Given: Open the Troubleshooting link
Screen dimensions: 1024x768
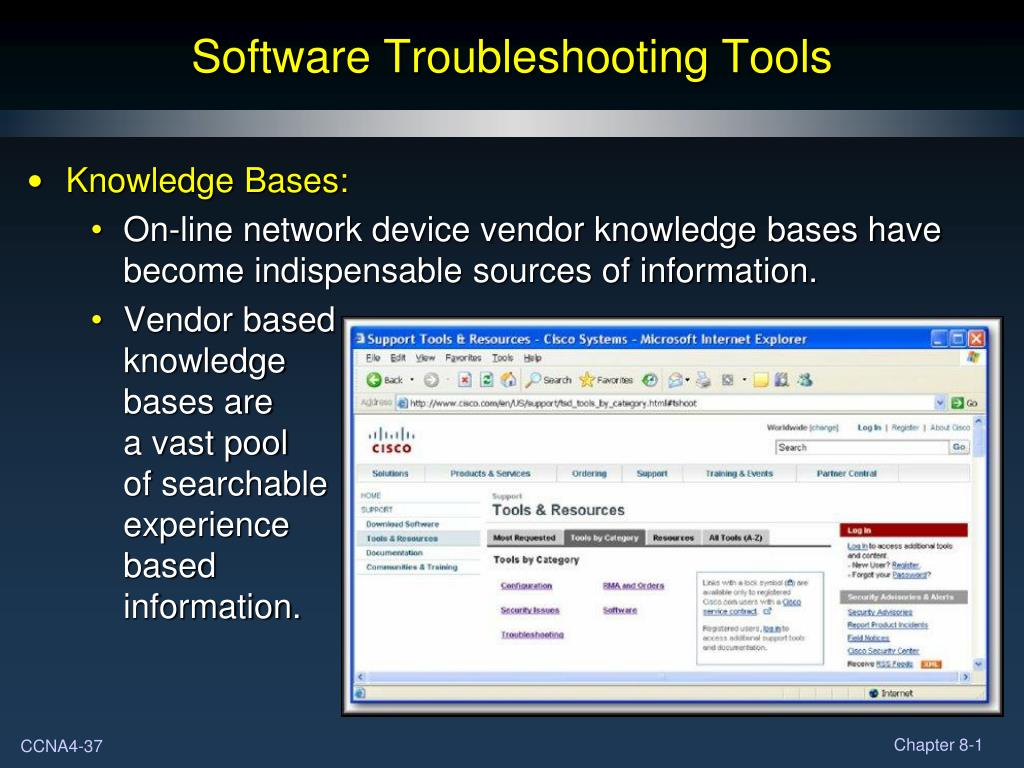Looking at the screenshot, I should [x=532, y=634].
